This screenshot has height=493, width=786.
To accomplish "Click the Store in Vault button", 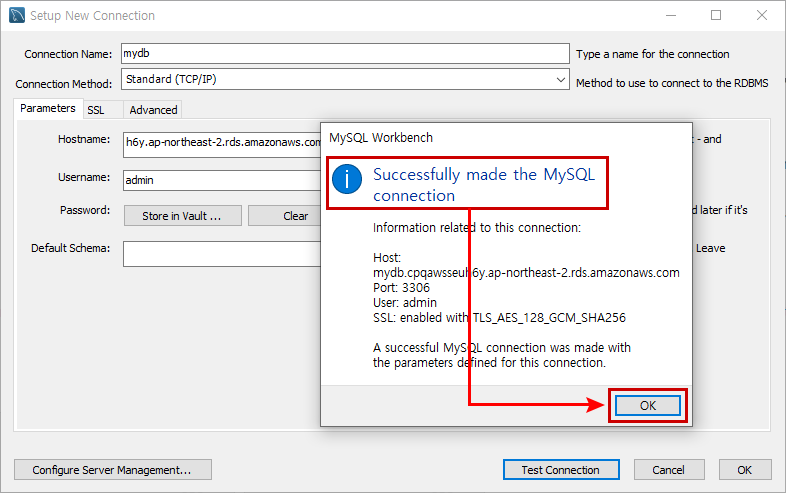I will pyautogui.click(x=182, y=216).
